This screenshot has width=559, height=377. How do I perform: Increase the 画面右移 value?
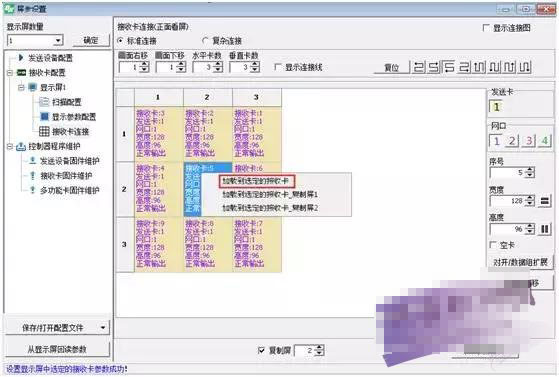point(145,64)
